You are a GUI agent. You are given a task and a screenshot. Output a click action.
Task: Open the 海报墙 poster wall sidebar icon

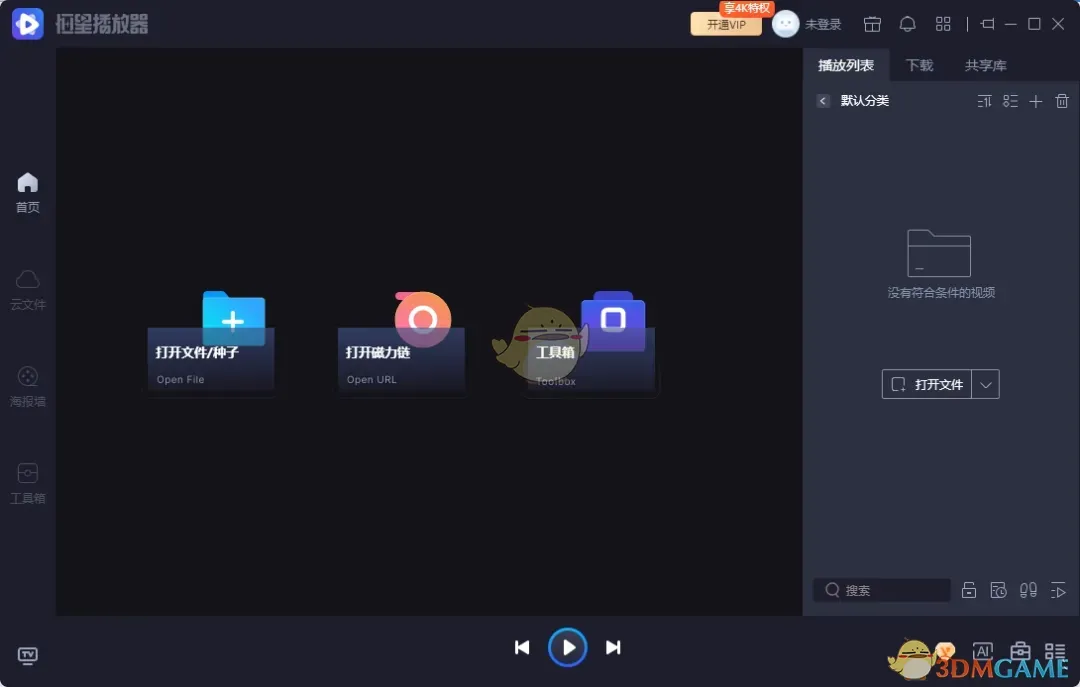[x=28, y=385]
